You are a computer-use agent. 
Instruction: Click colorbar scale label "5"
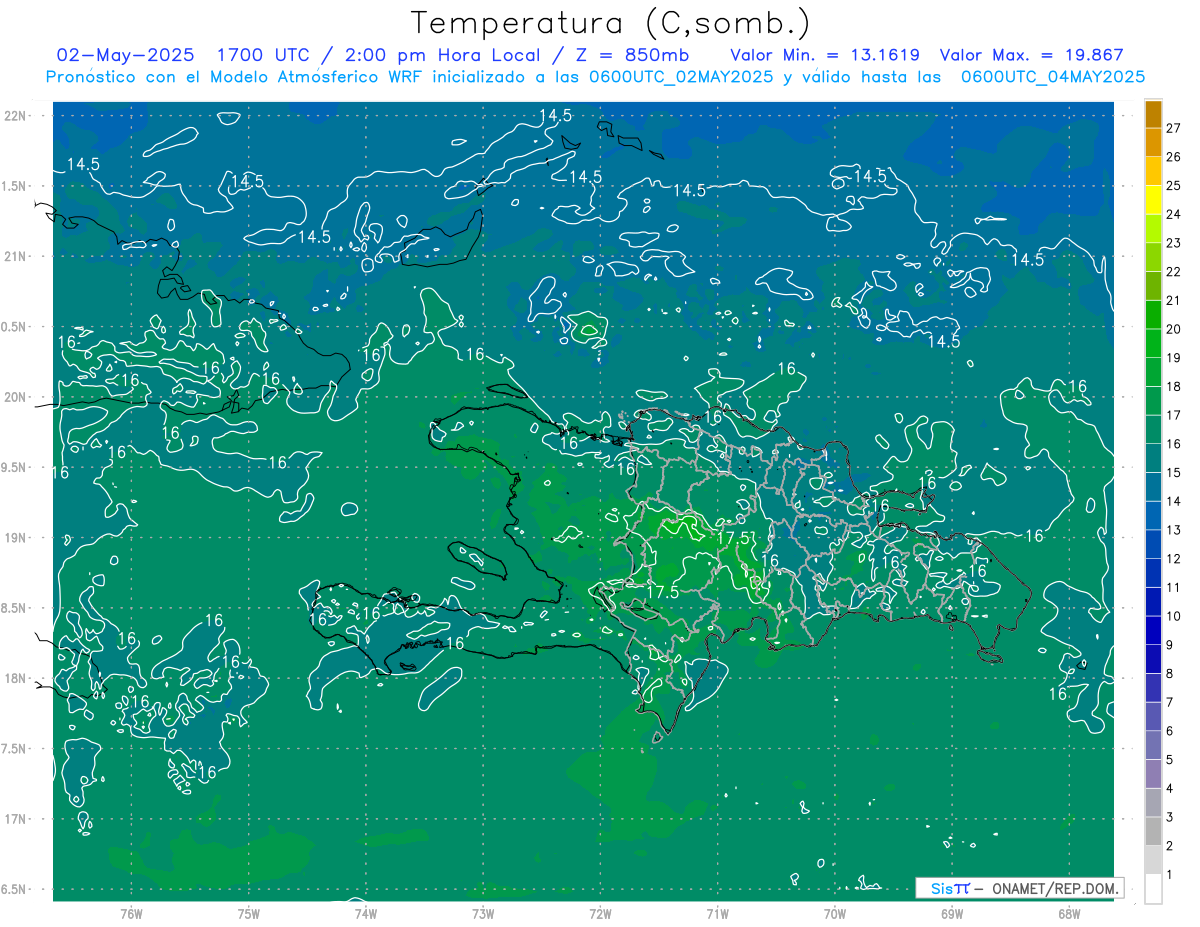click(1171, 760)
